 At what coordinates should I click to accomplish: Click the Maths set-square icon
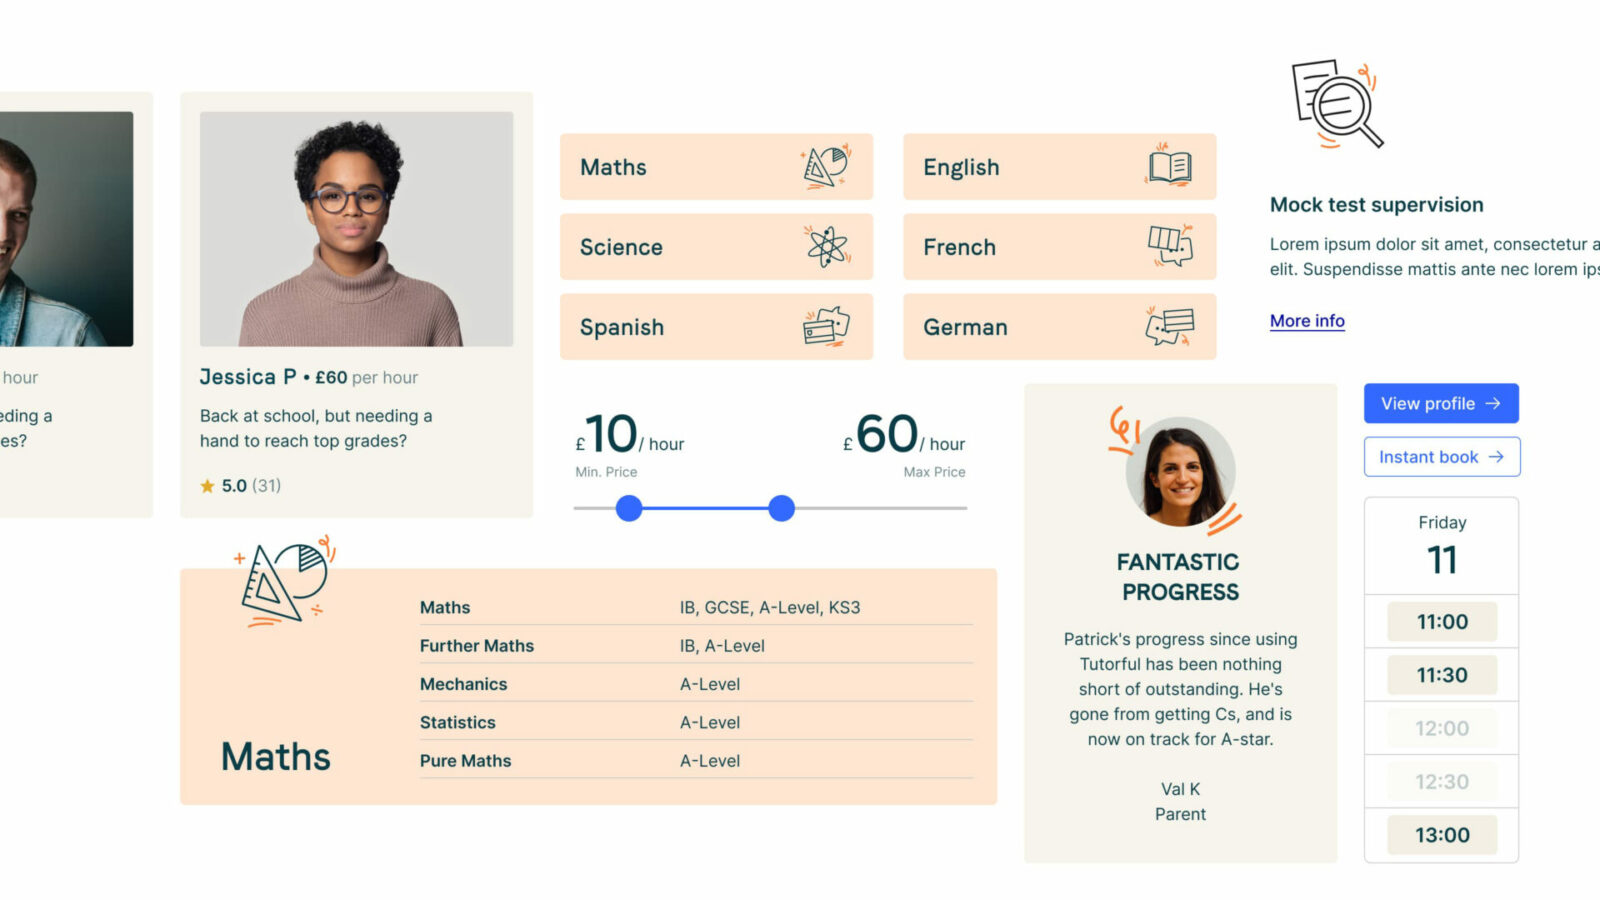pyautogui.click(x=824, y=166)
